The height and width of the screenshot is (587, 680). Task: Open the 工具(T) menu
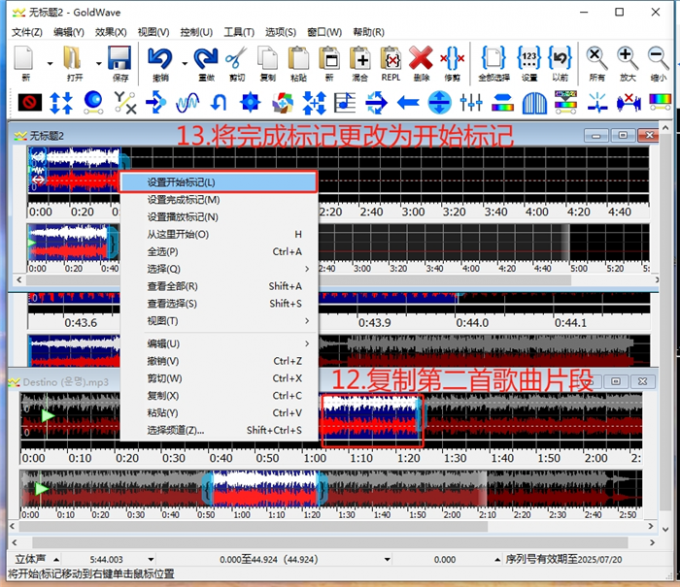[x=239, y=32]
